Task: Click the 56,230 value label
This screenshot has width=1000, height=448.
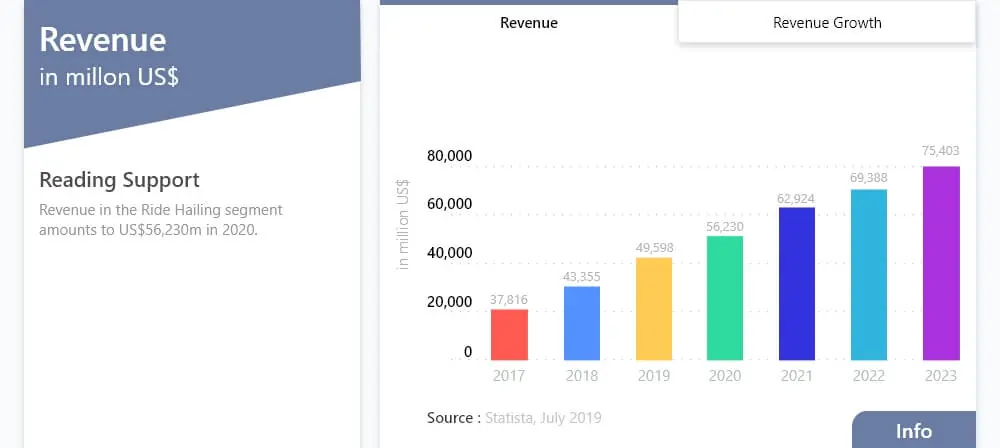Action: click(725, 227)
